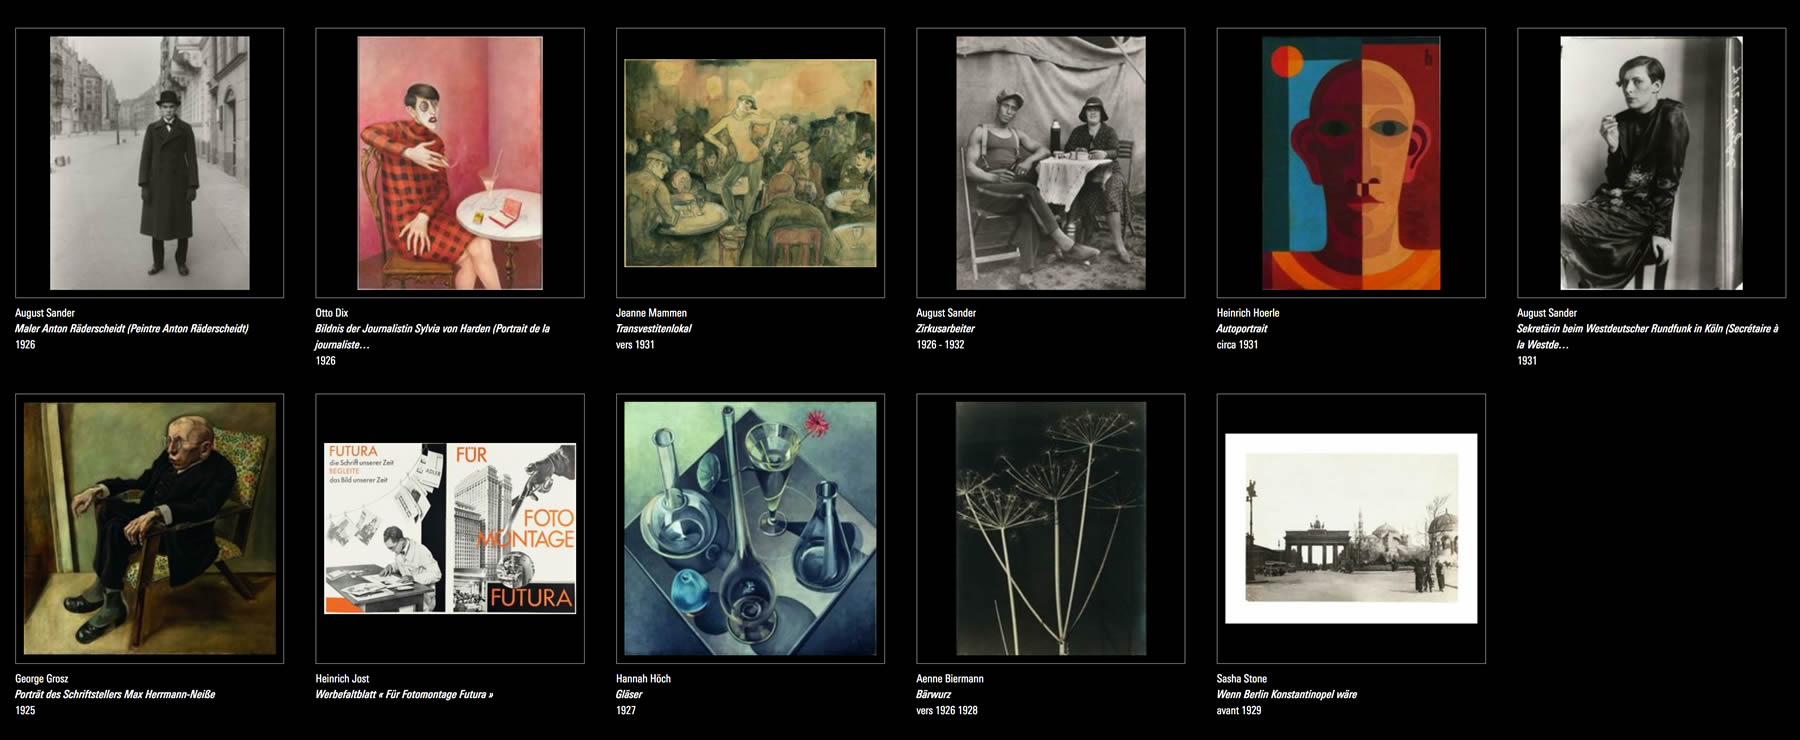Select the Transvestitenlokal painting thumbnail
Image resolution: width=1800 pixels, height=740 pixels.
coord(750,163)
